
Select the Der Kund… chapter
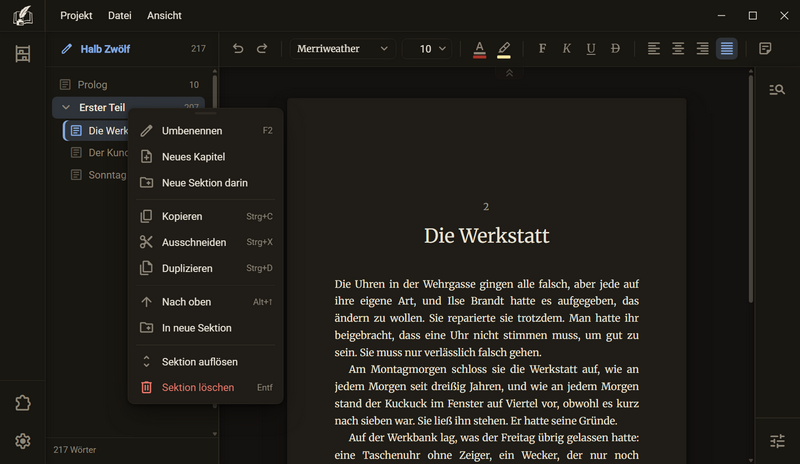(96, 153)
